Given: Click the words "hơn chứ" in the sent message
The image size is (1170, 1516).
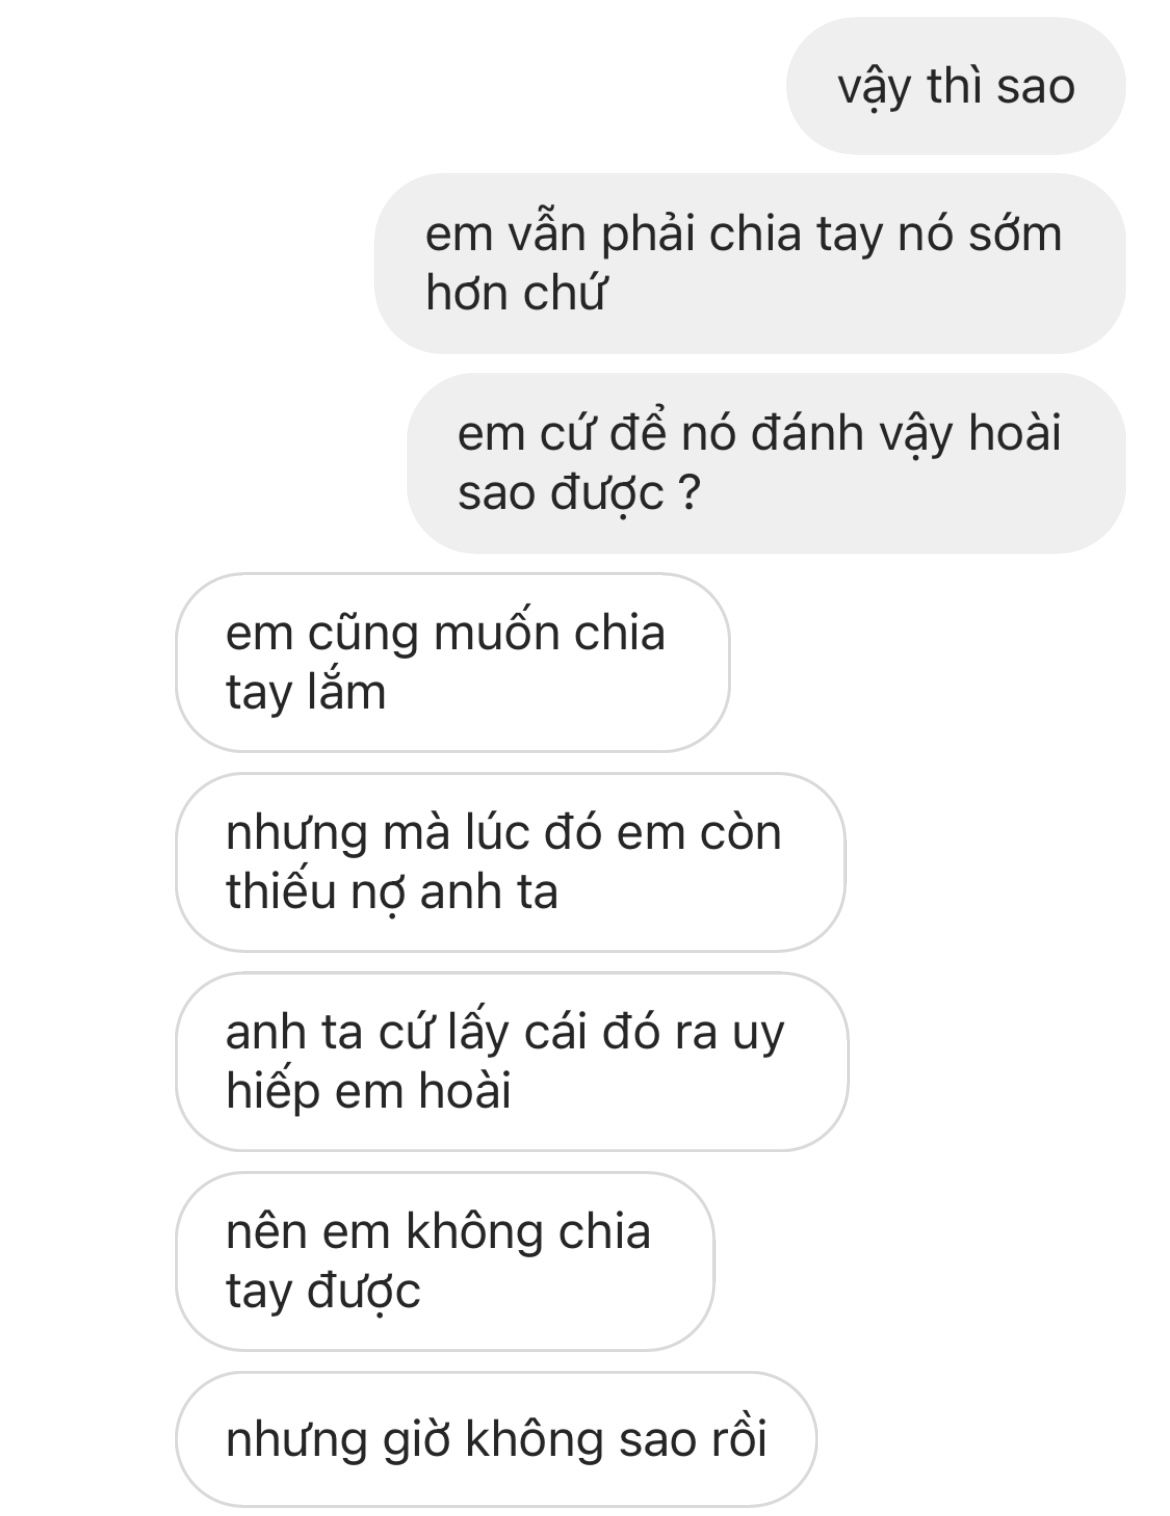Looking at the screenshot, I should click(x=516, y=293).
